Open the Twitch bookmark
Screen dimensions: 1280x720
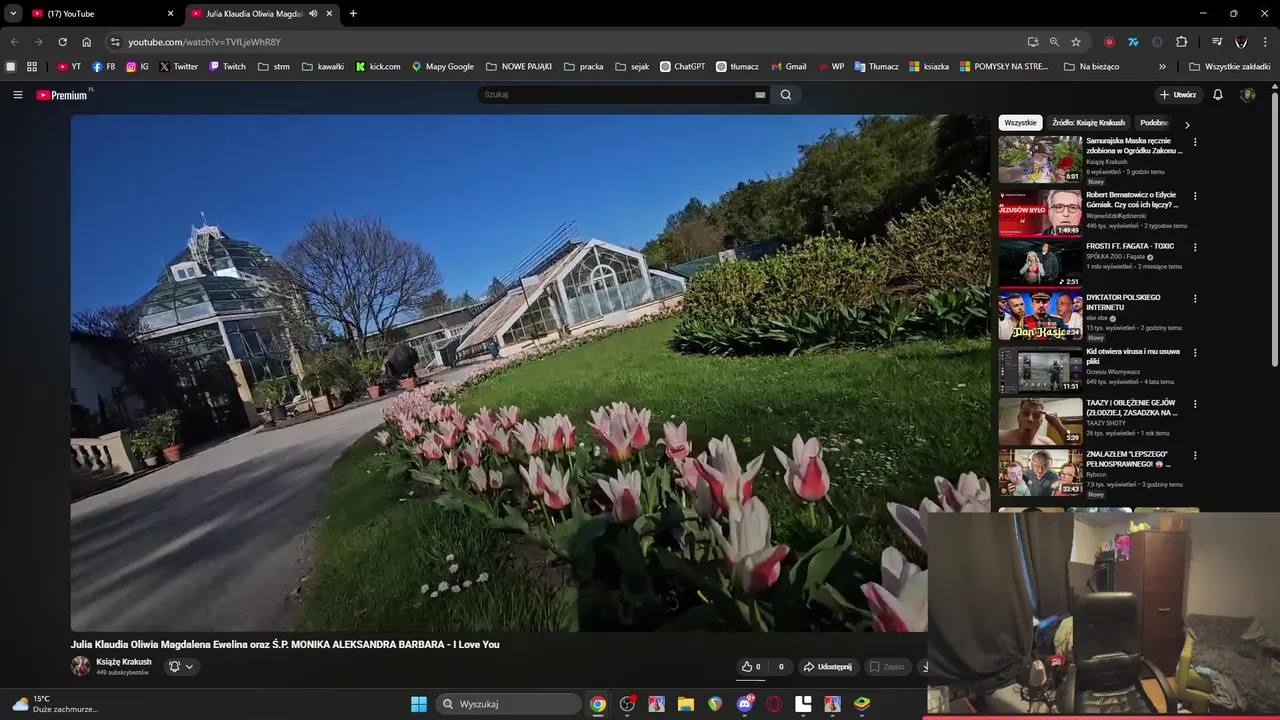pyautogui.click(x=227, y=67)
